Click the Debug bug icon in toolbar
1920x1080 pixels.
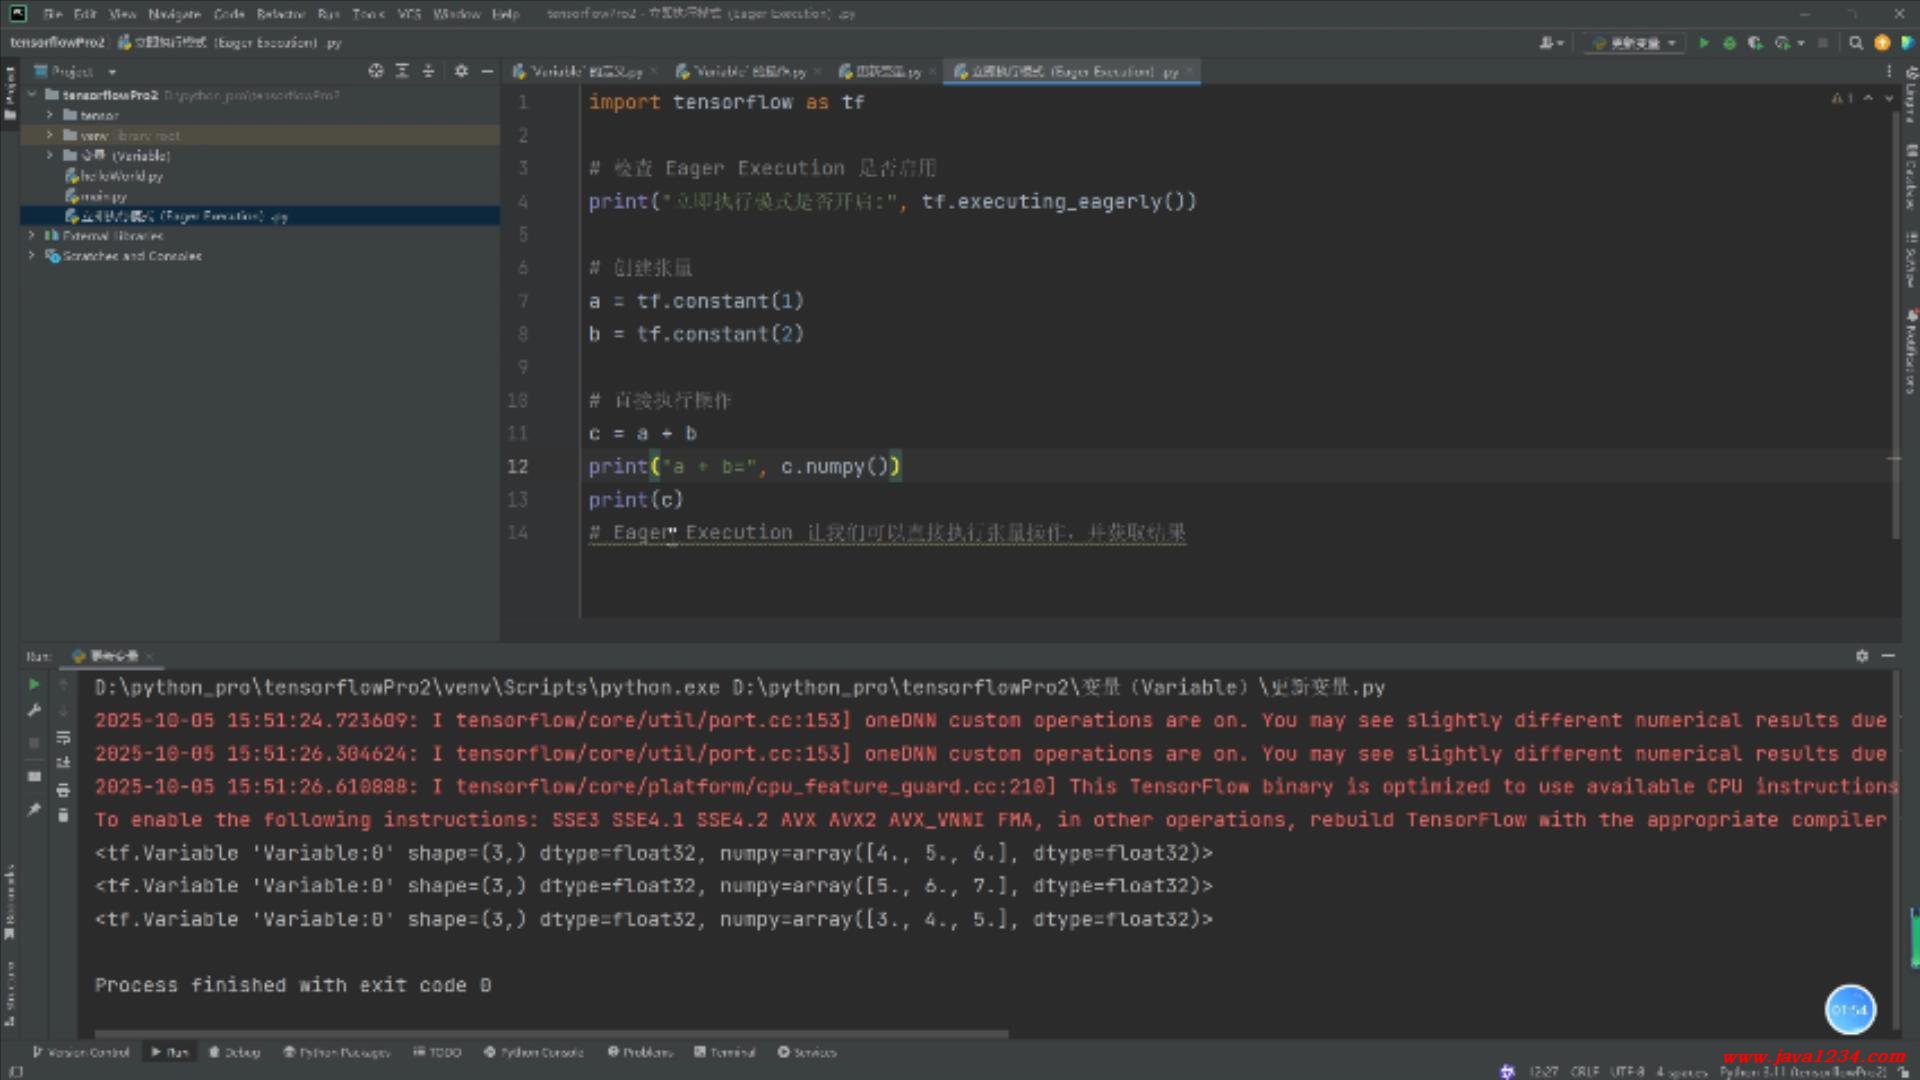tap(1729, 43)
